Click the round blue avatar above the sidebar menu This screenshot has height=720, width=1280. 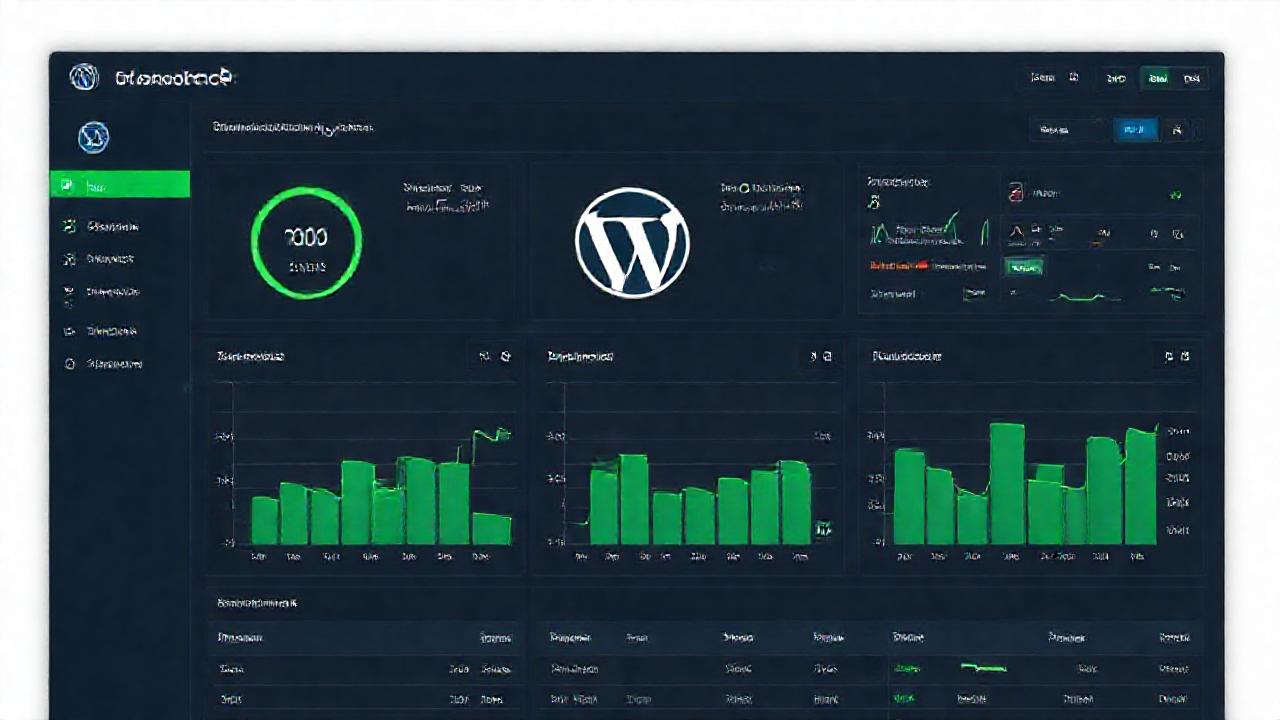(x=93, y=137)
